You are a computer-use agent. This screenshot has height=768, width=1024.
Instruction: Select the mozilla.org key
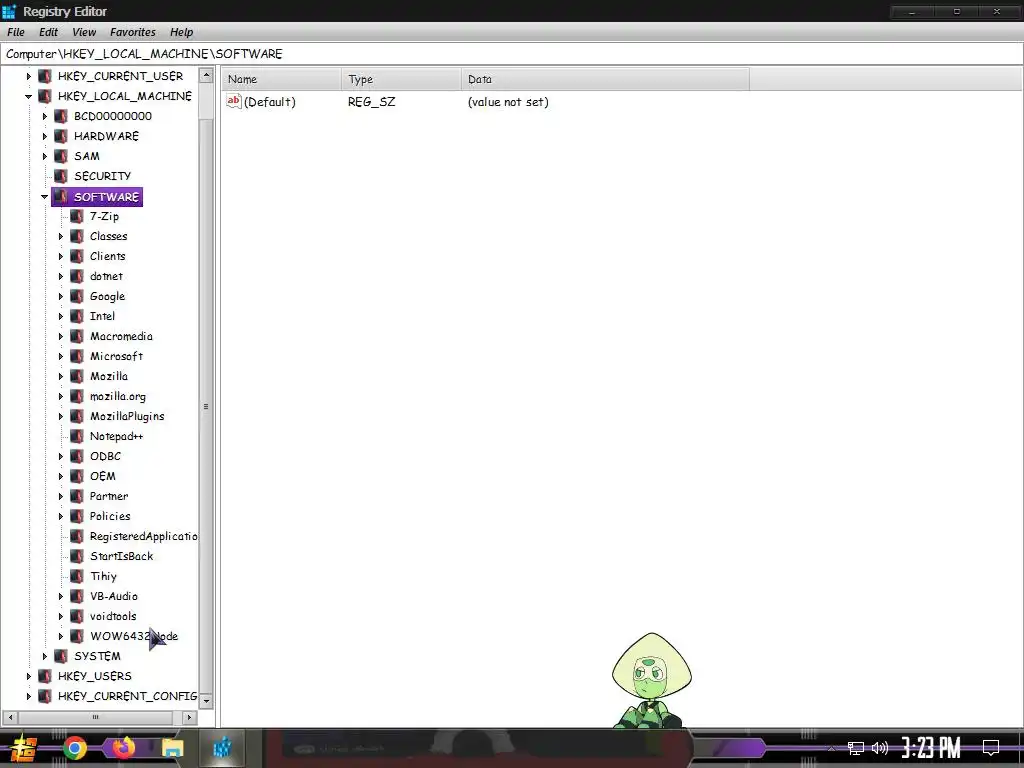click(x=118, y=396)
